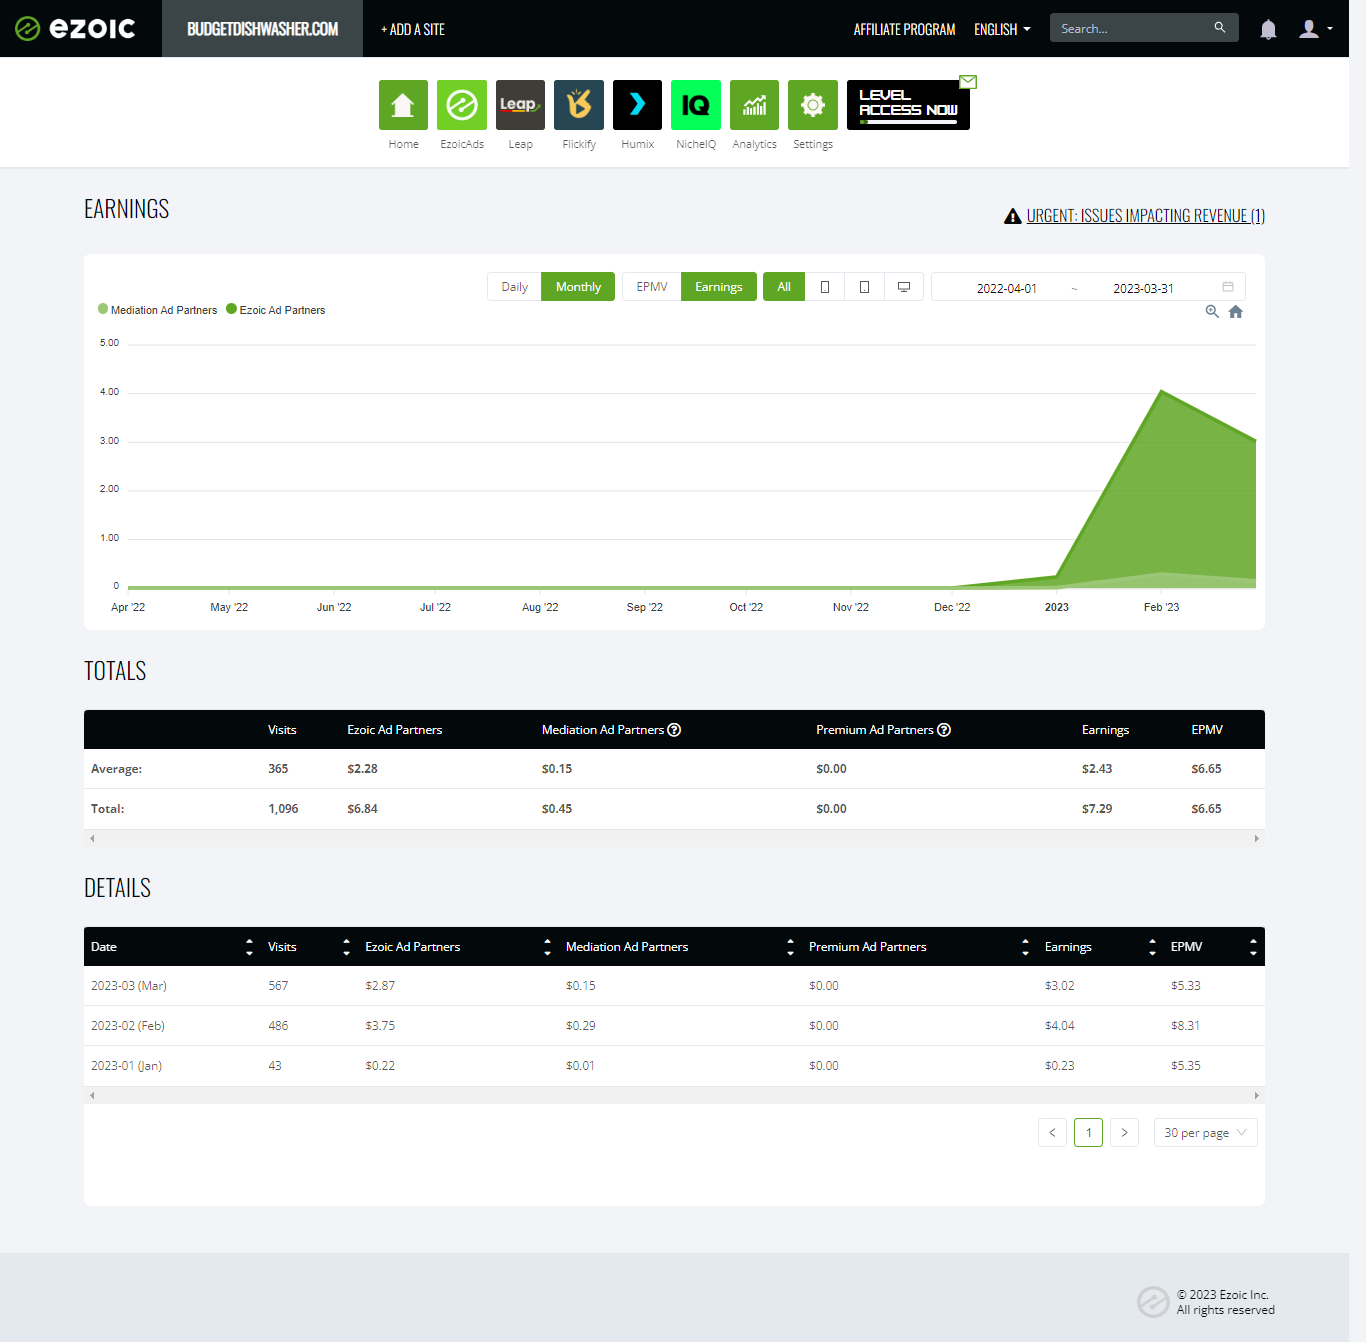Open the Flickify app icon
This screenshot has height=1342, width=1366.
tap(579, 105)
